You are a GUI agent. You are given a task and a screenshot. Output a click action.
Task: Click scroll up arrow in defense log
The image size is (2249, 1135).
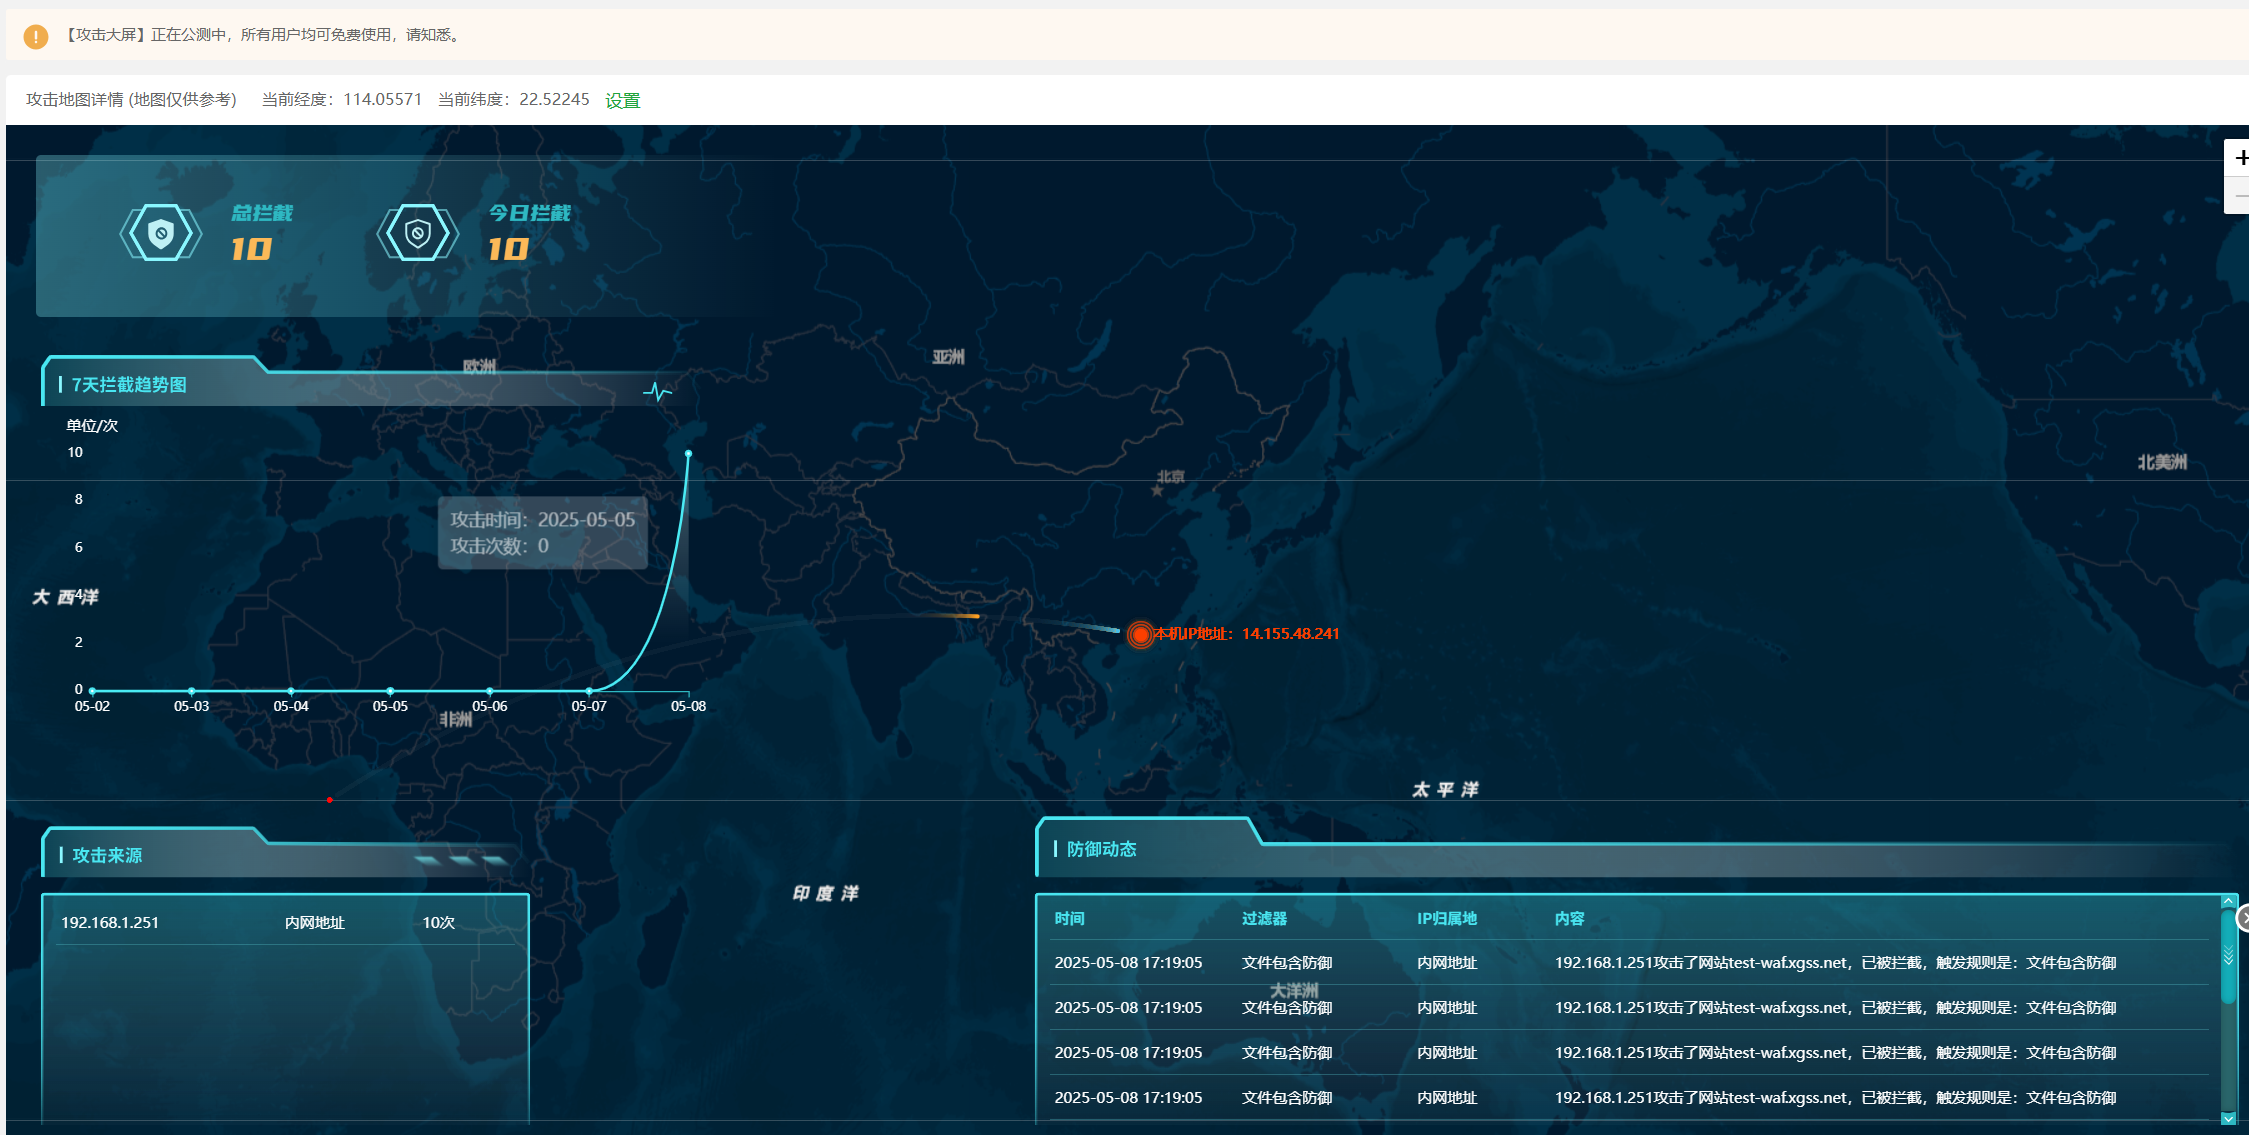(x=2228, y=901)
